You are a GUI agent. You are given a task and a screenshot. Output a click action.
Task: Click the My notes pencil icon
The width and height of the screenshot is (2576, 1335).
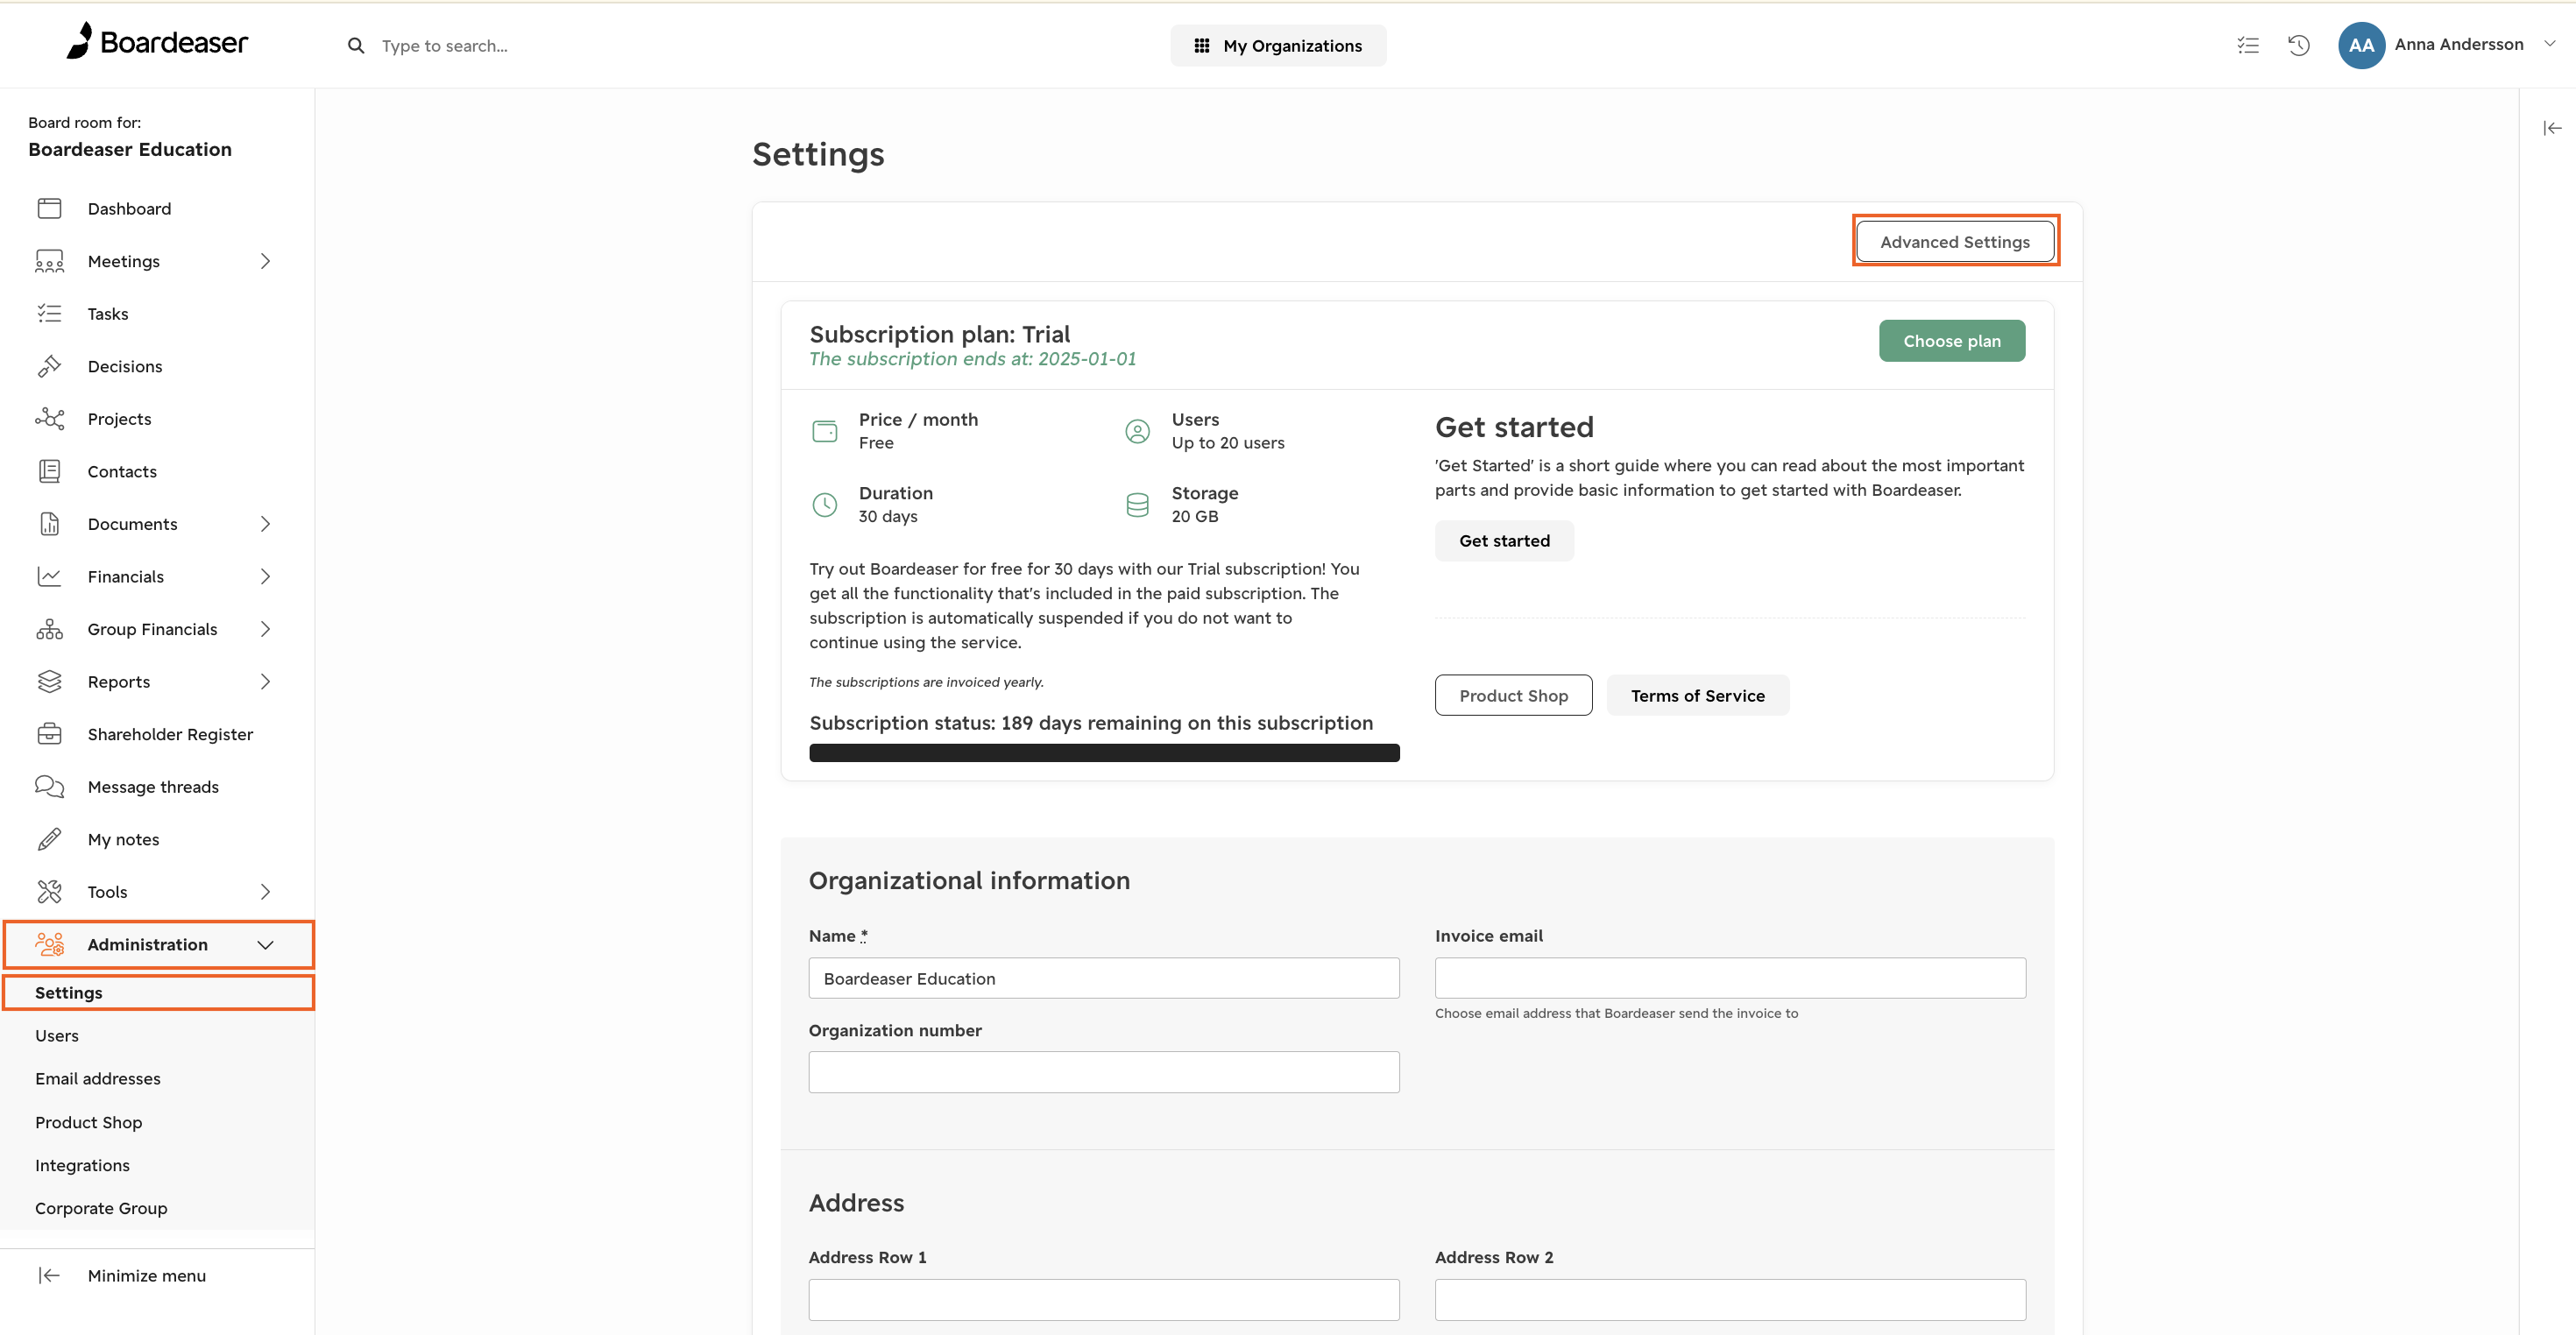pos(49,839)
